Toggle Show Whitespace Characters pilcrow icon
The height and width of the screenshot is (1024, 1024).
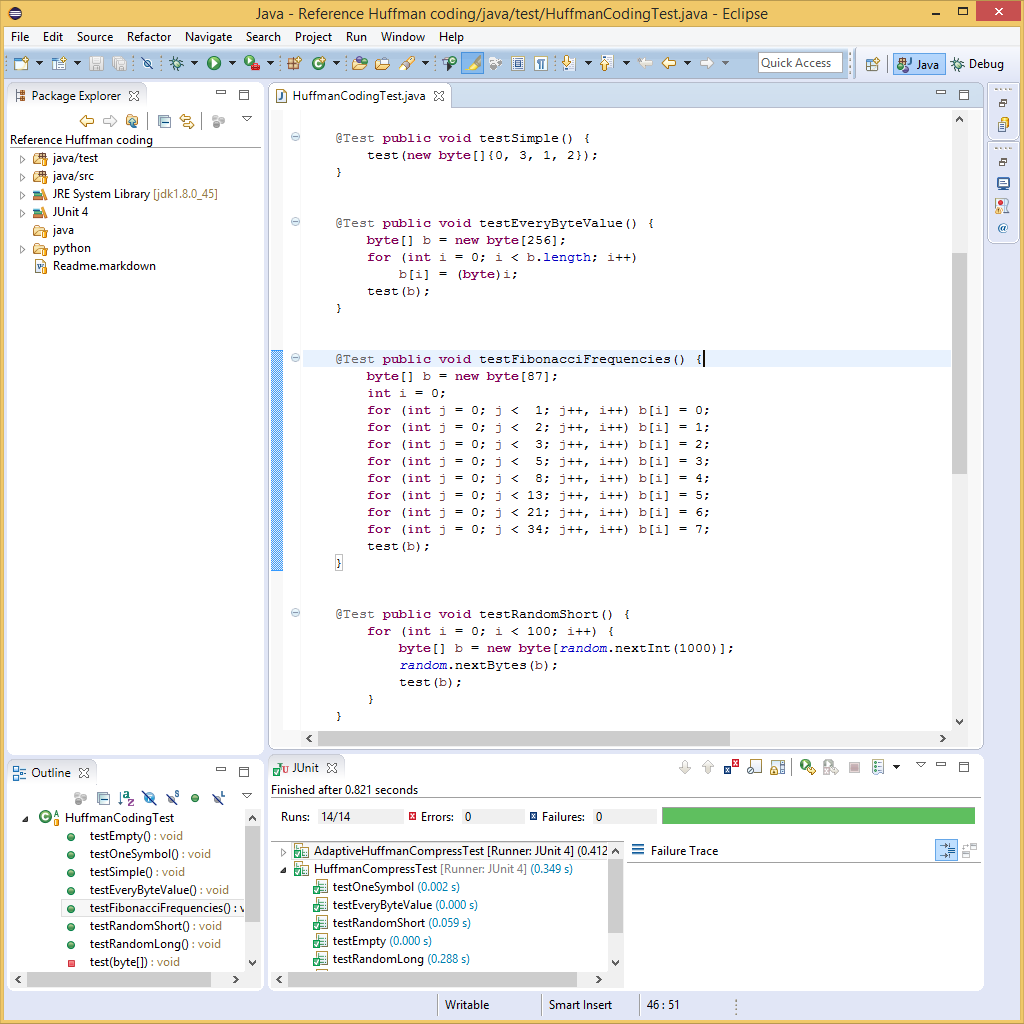pyautogui.click(x=541, y=63)
